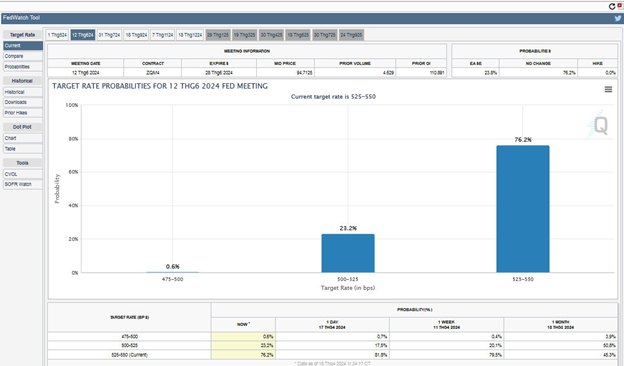Open the 24 Thg925 meeting tab
This screenshot has width=624, height=366.
coord(351,35)
